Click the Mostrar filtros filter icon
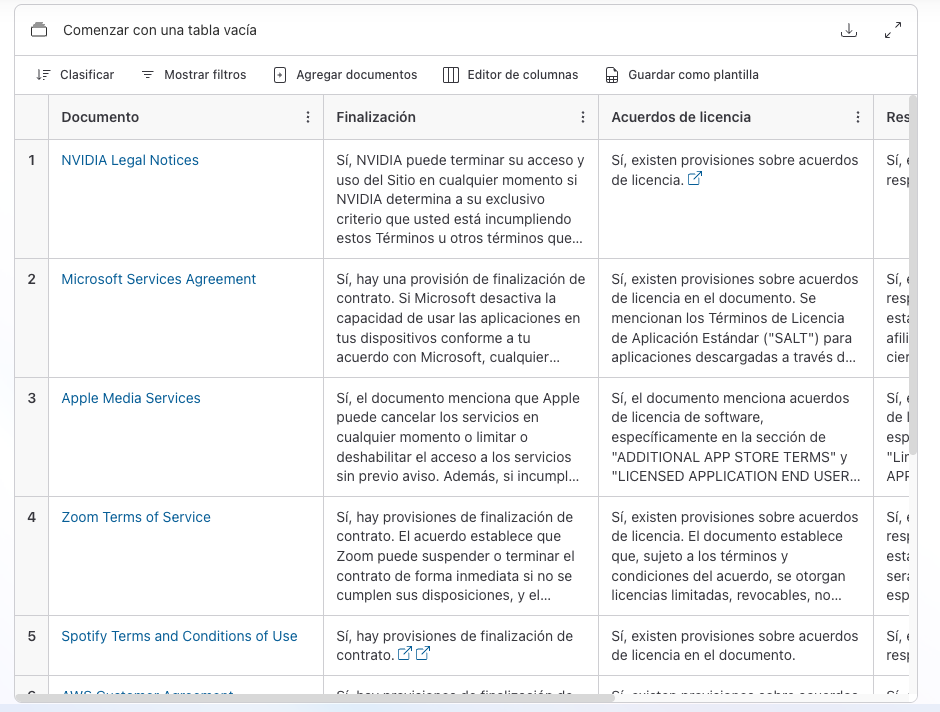 (x=147, y=75)
